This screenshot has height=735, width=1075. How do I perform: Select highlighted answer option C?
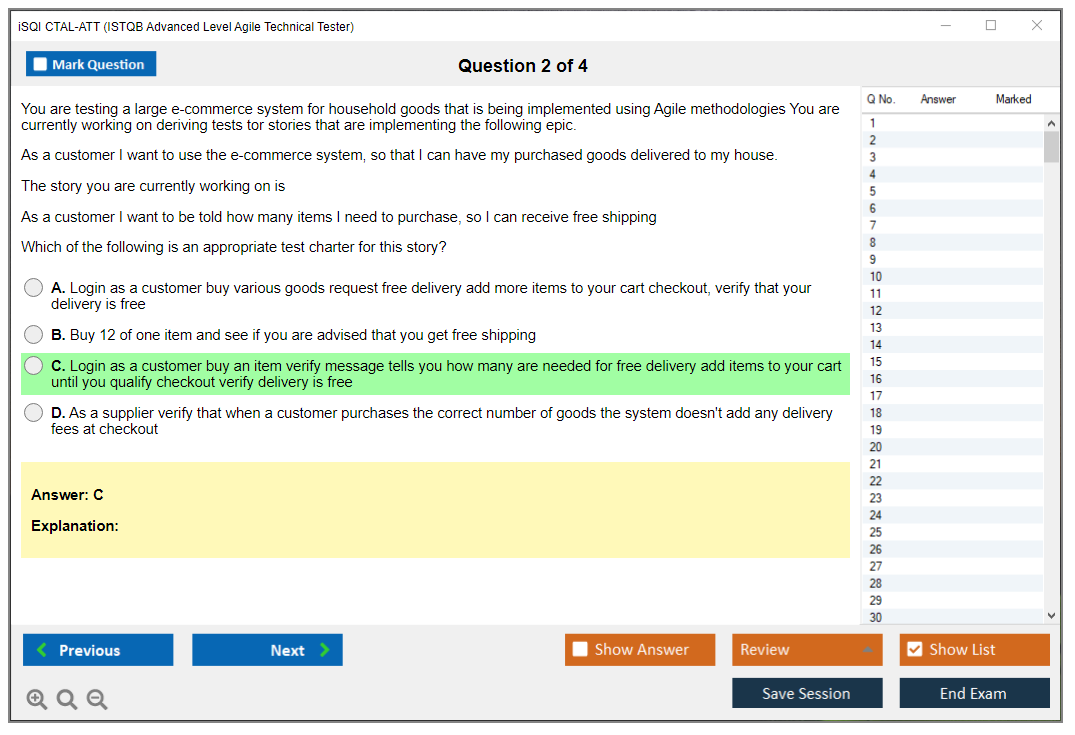(34, 366)
